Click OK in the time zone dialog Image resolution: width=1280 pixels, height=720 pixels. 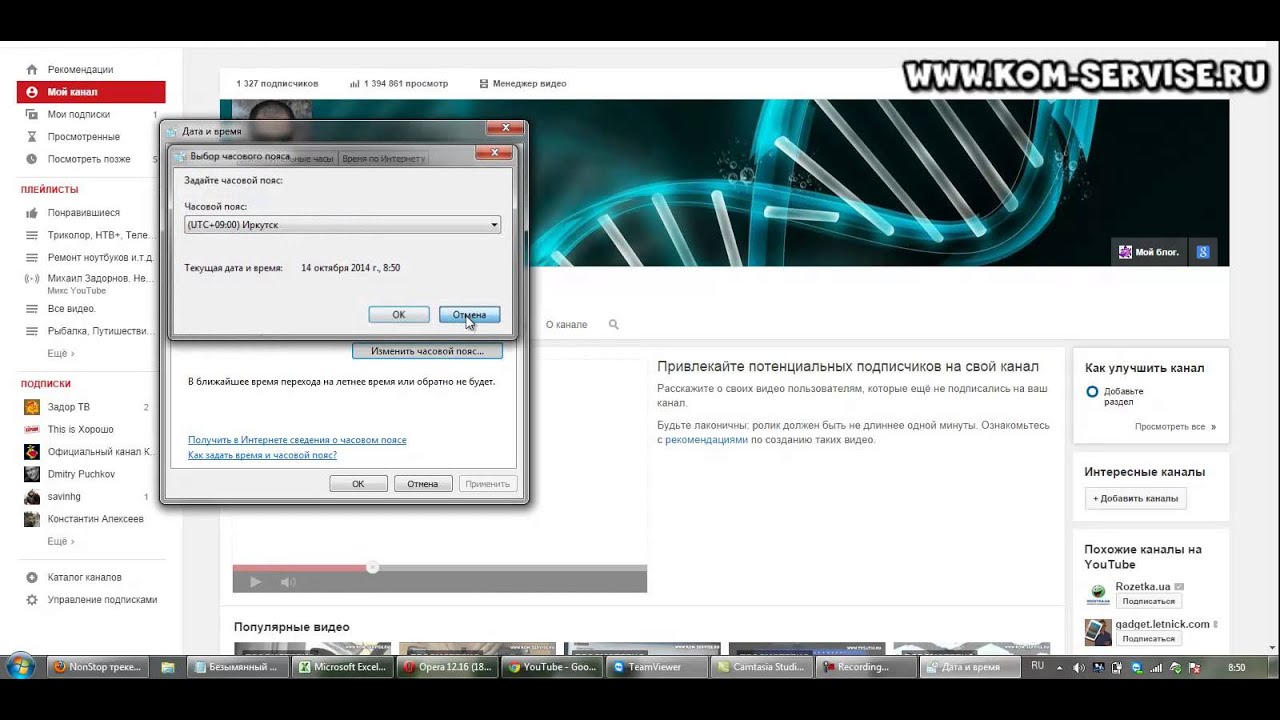399,315
